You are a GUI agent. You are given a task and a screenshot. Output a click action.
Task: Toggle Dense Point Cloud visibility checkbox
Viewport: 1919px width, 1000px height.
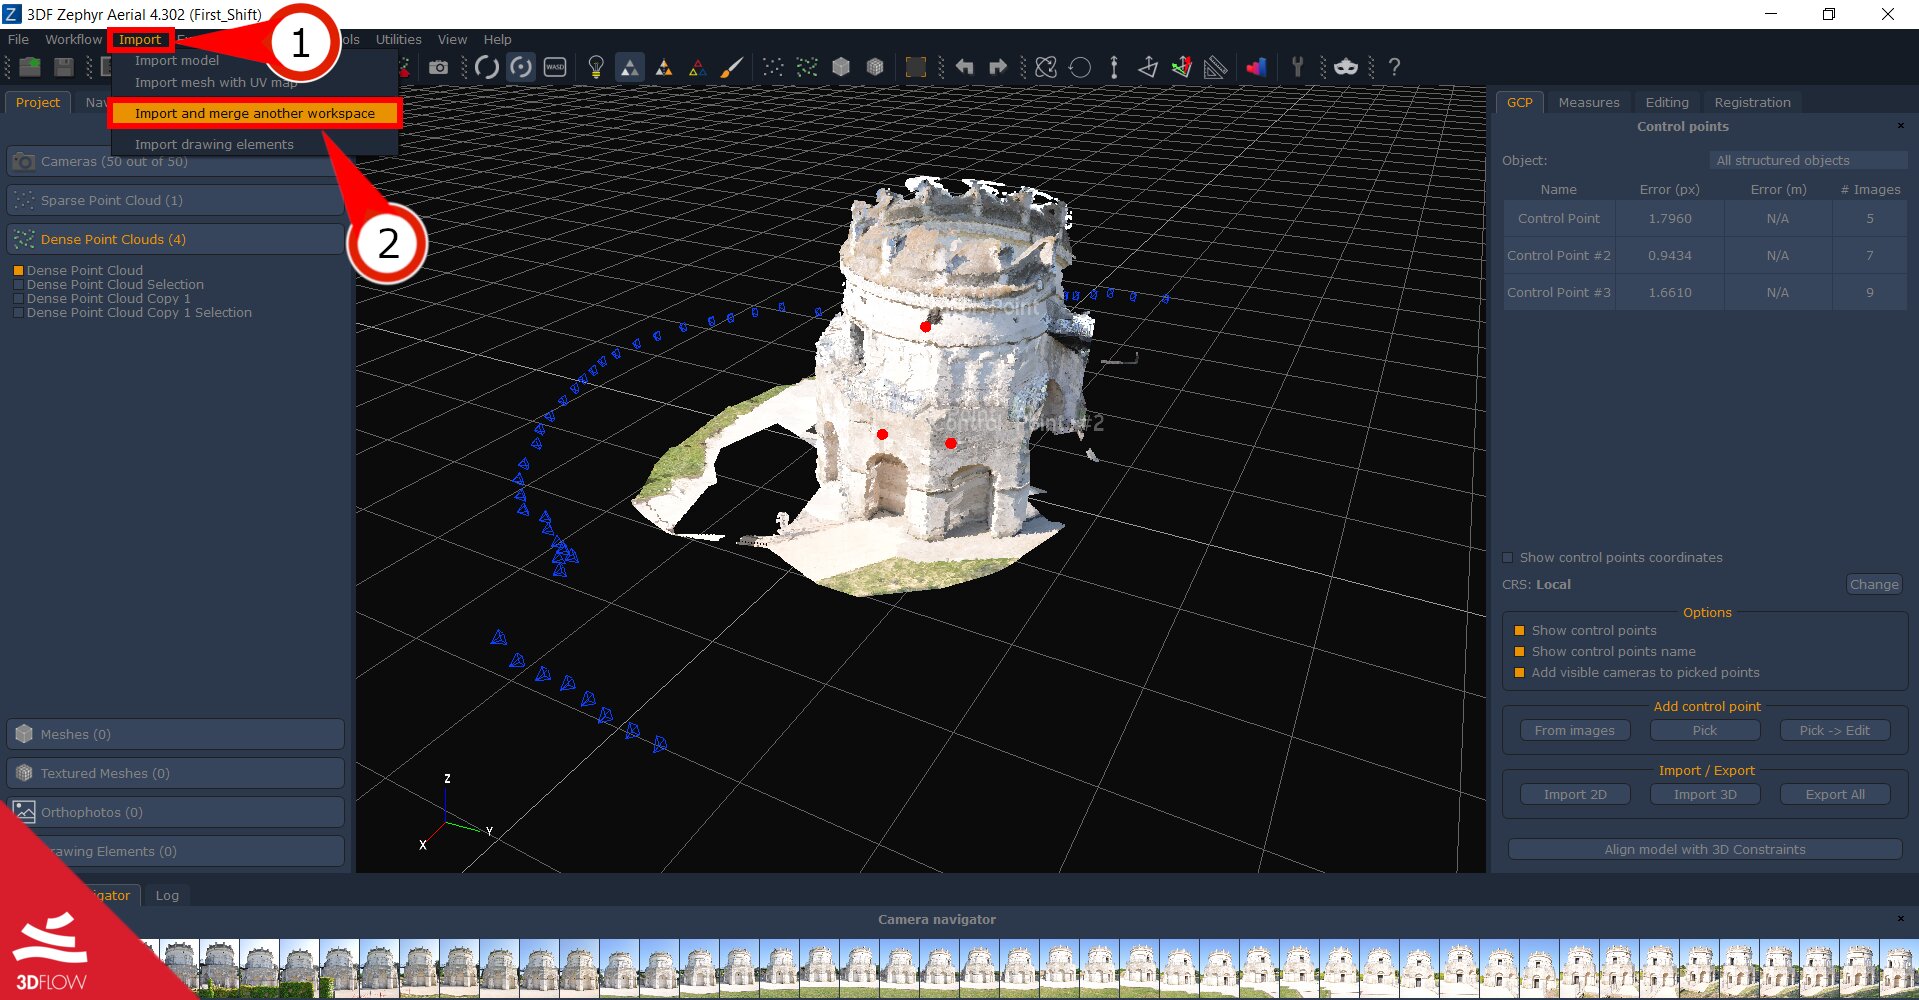click(18, 270)
